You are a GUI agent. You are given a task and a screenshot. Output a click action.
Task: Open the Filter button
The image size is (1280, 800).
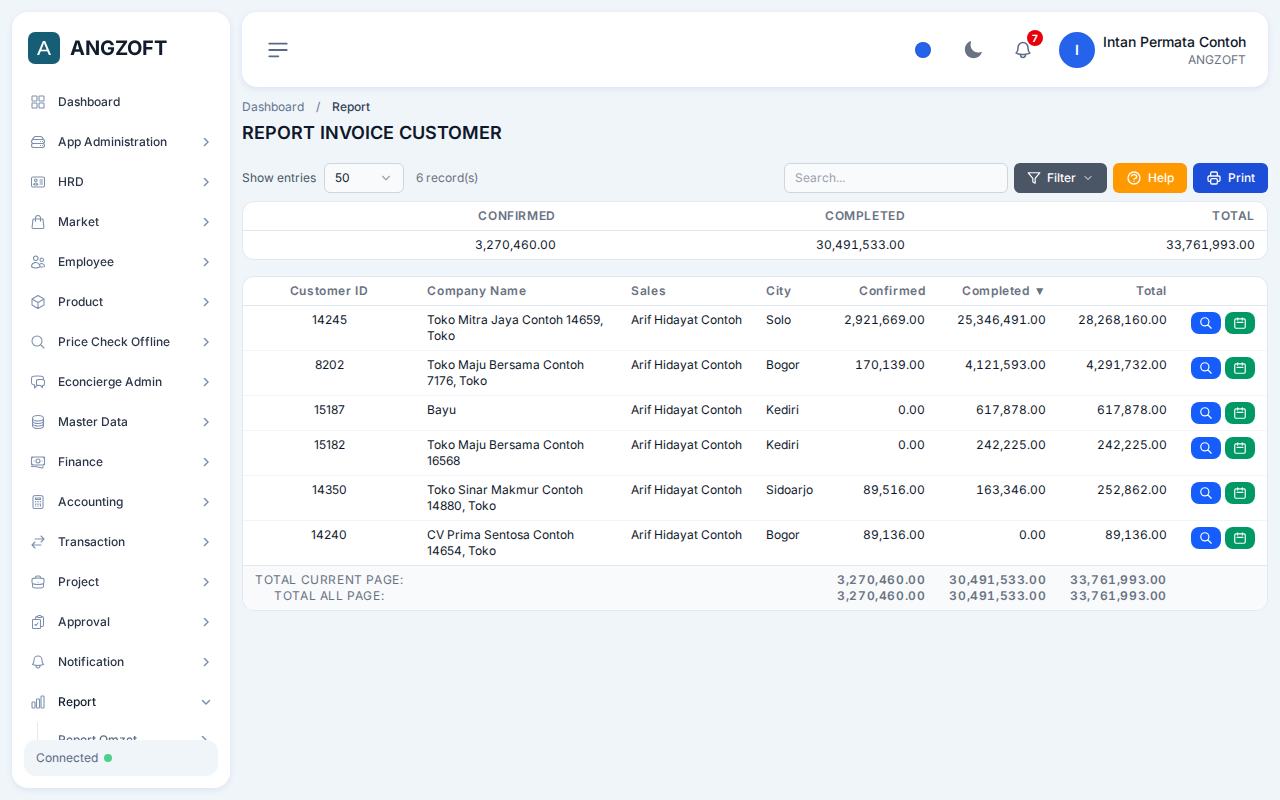[x=1060, y=178]
